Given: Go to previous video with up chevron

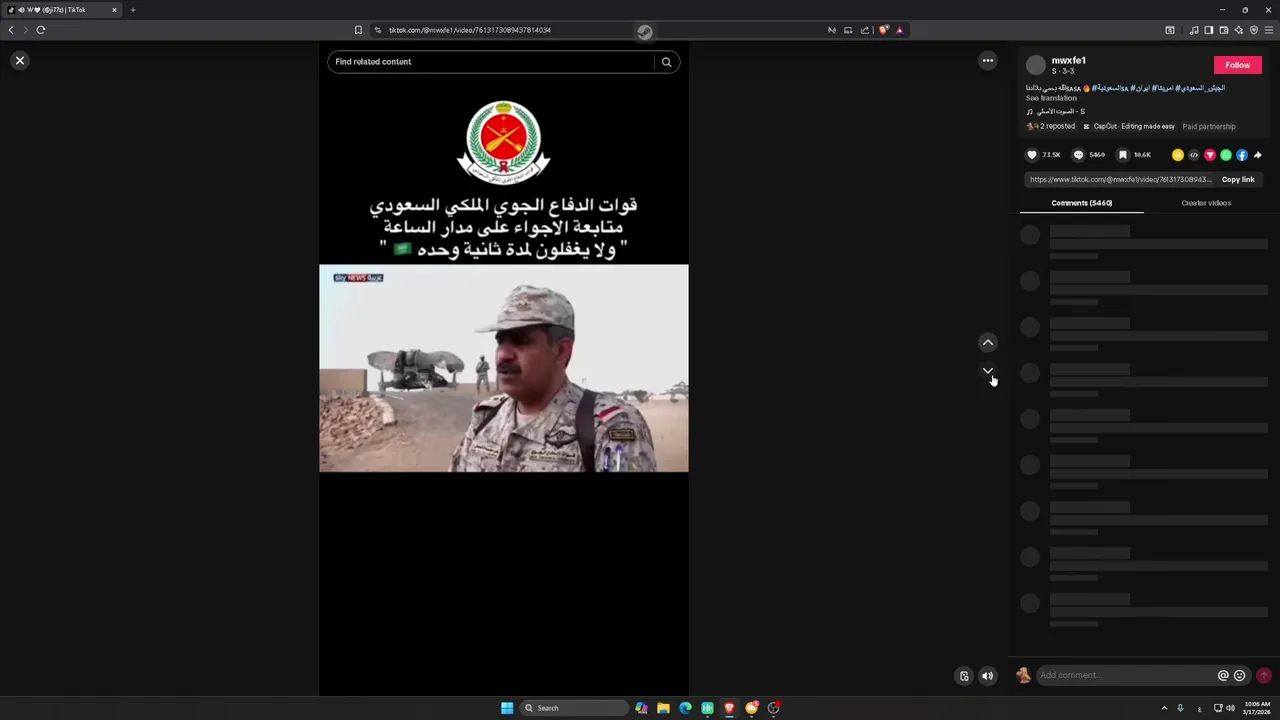Looking at the screenshot, I should [x=988, y=342].
